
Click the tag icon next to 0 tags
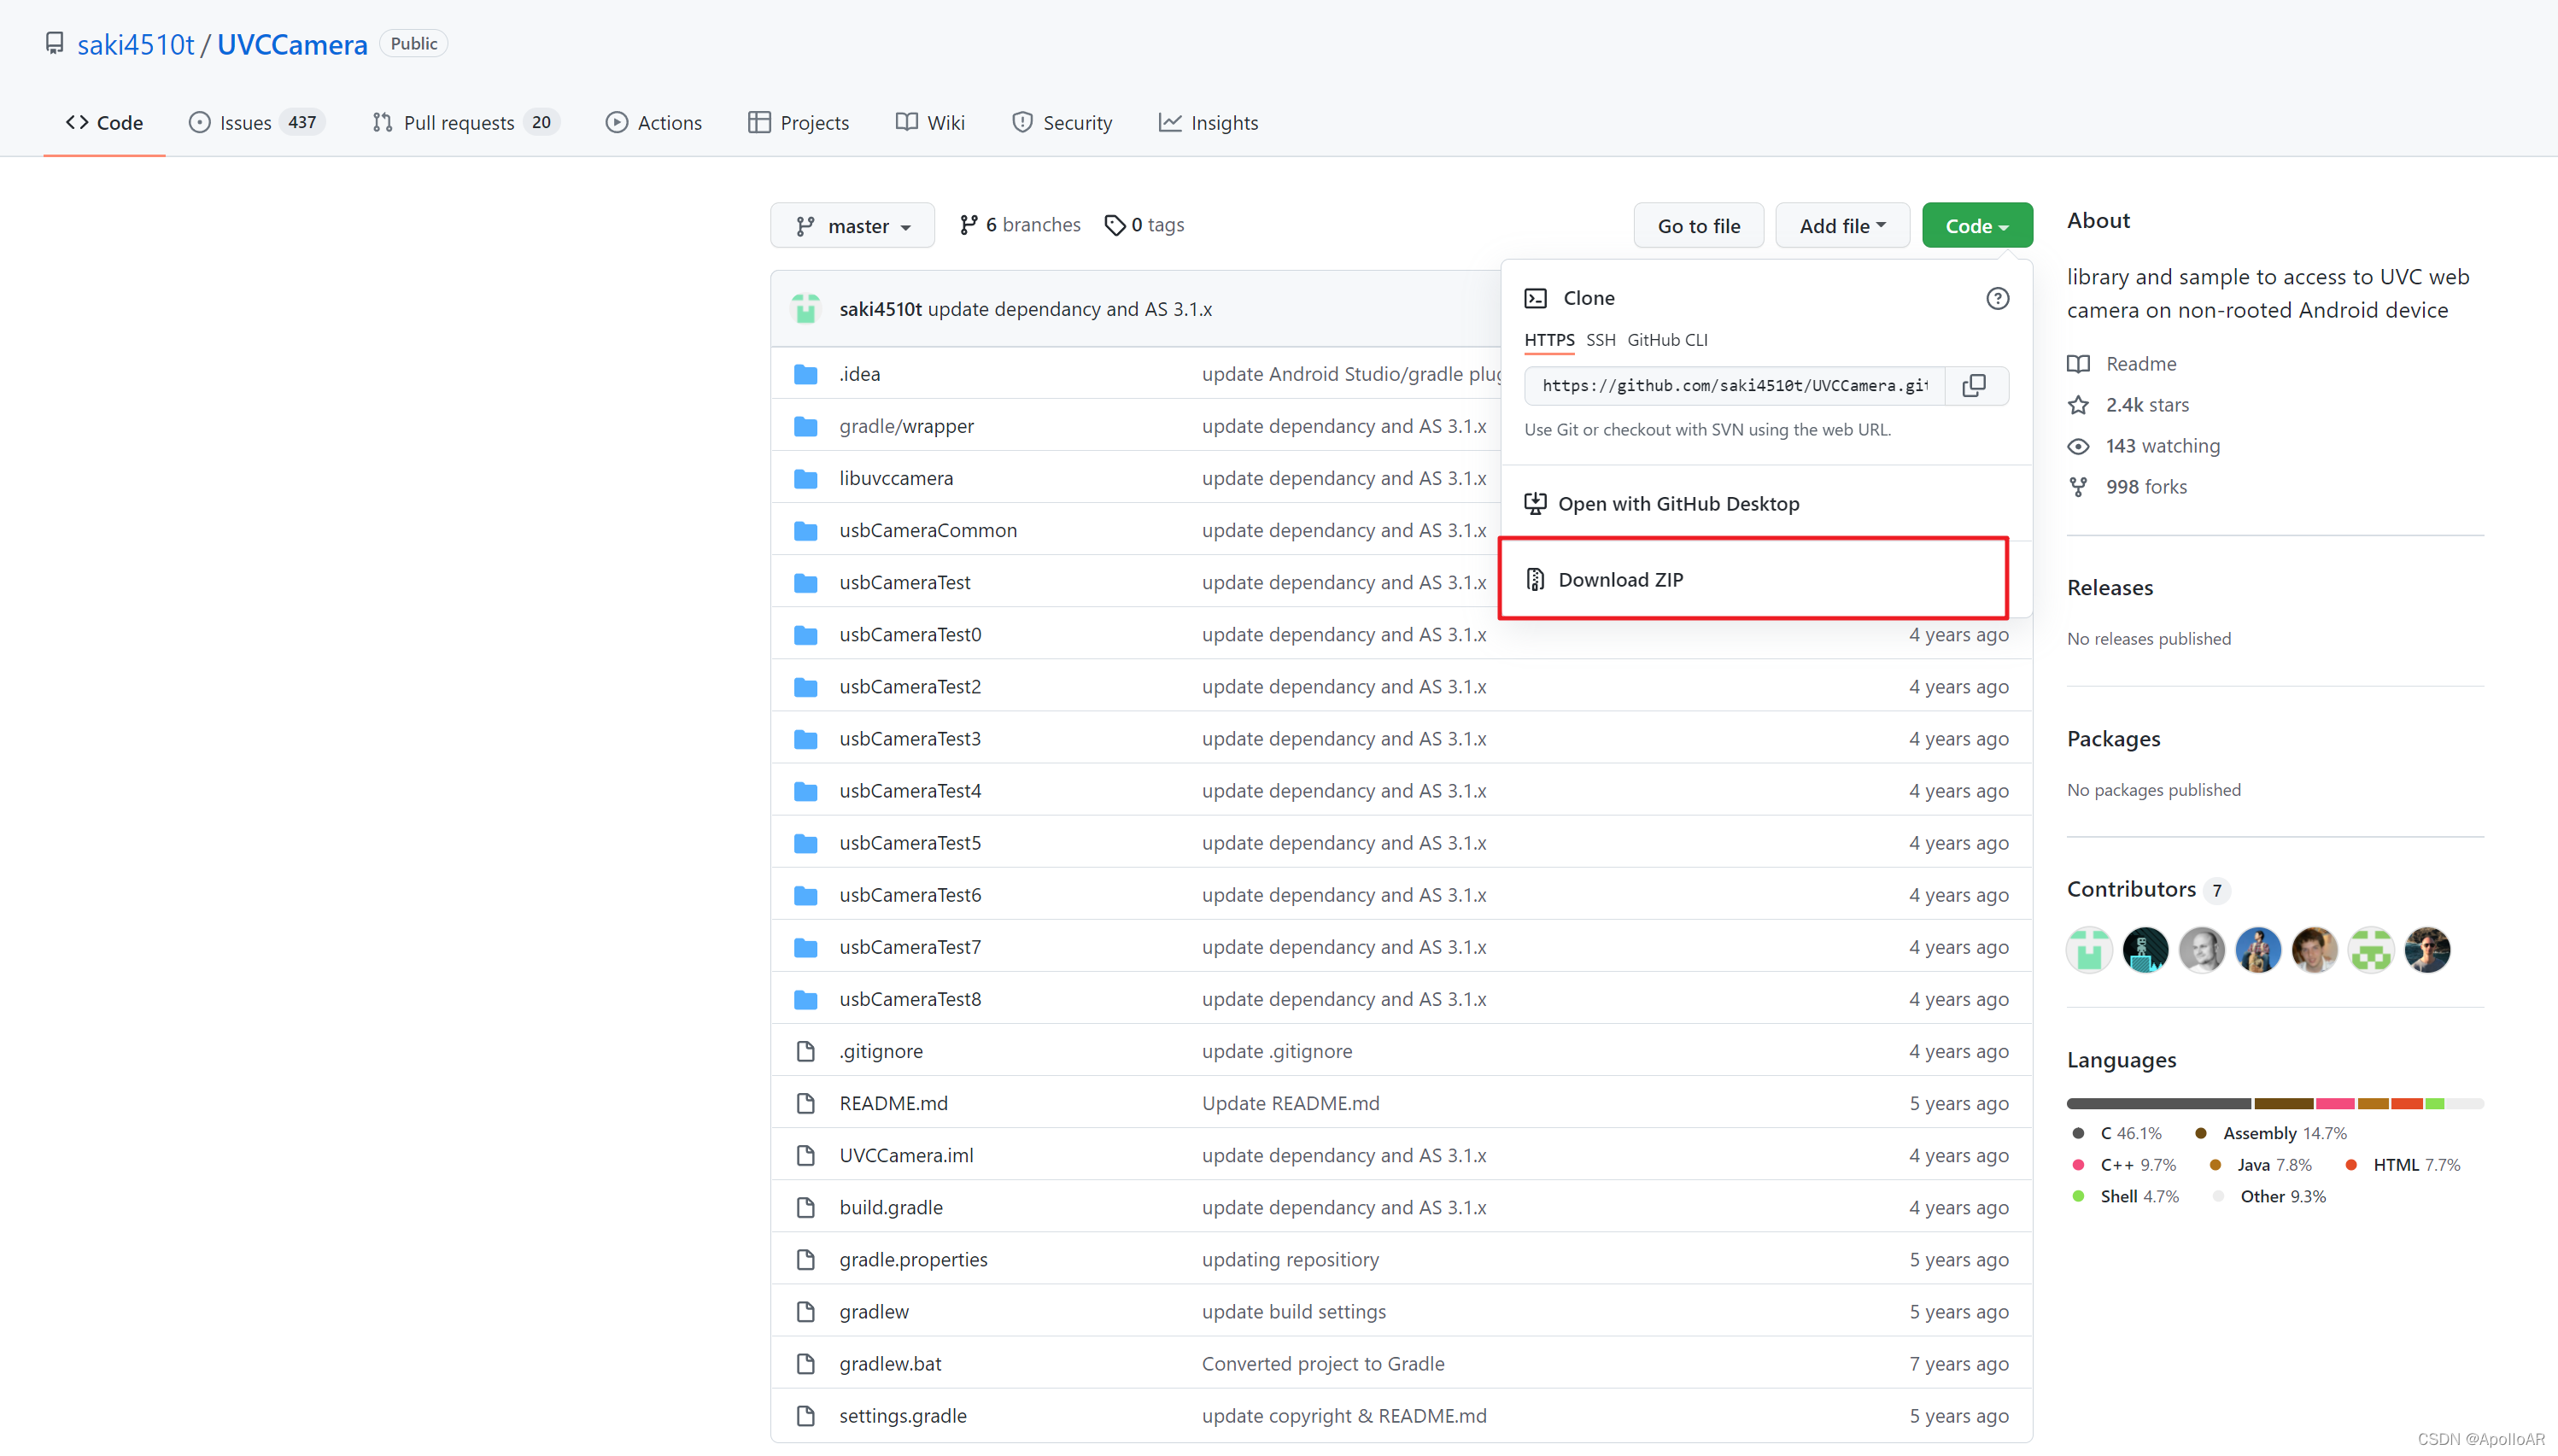click(x=1114, y=225)
